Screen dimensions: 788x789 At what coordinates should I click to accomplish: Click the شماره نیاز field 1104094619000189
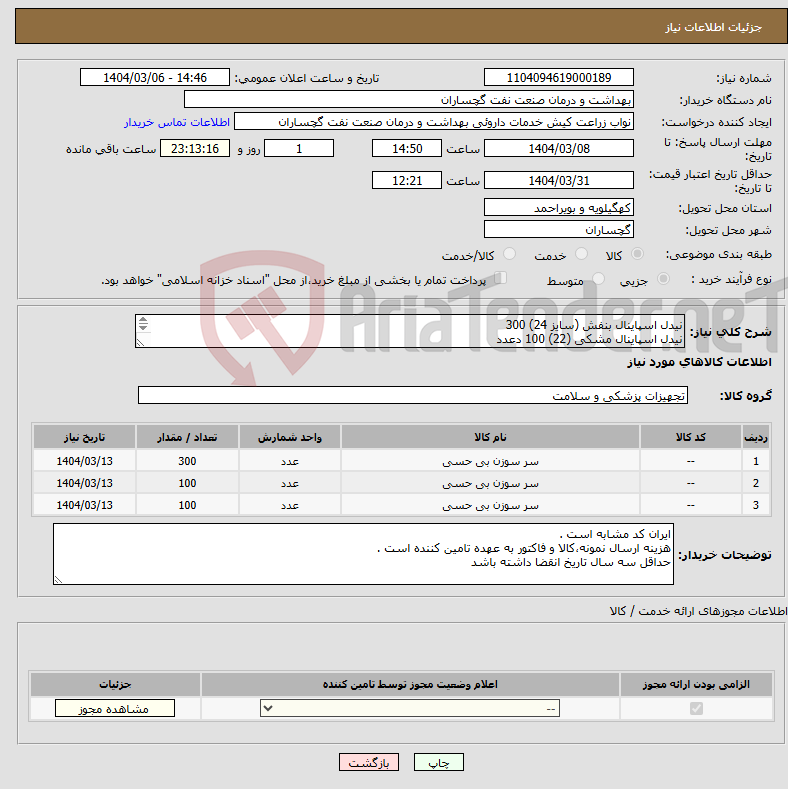click(x=559, y=77)
